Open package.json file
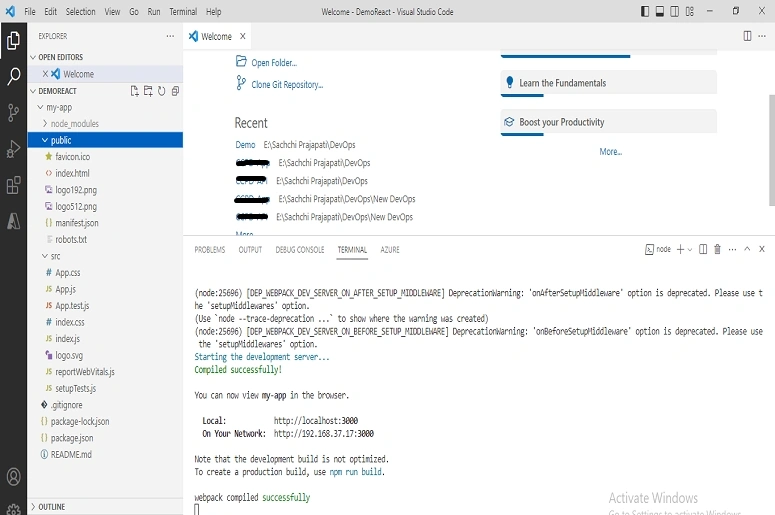 tap(72, 438)
